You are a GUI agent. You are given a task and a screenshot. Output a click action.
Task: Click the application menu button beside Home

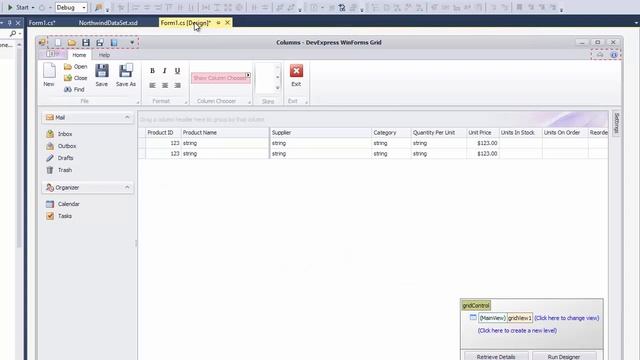pos(53,54)
